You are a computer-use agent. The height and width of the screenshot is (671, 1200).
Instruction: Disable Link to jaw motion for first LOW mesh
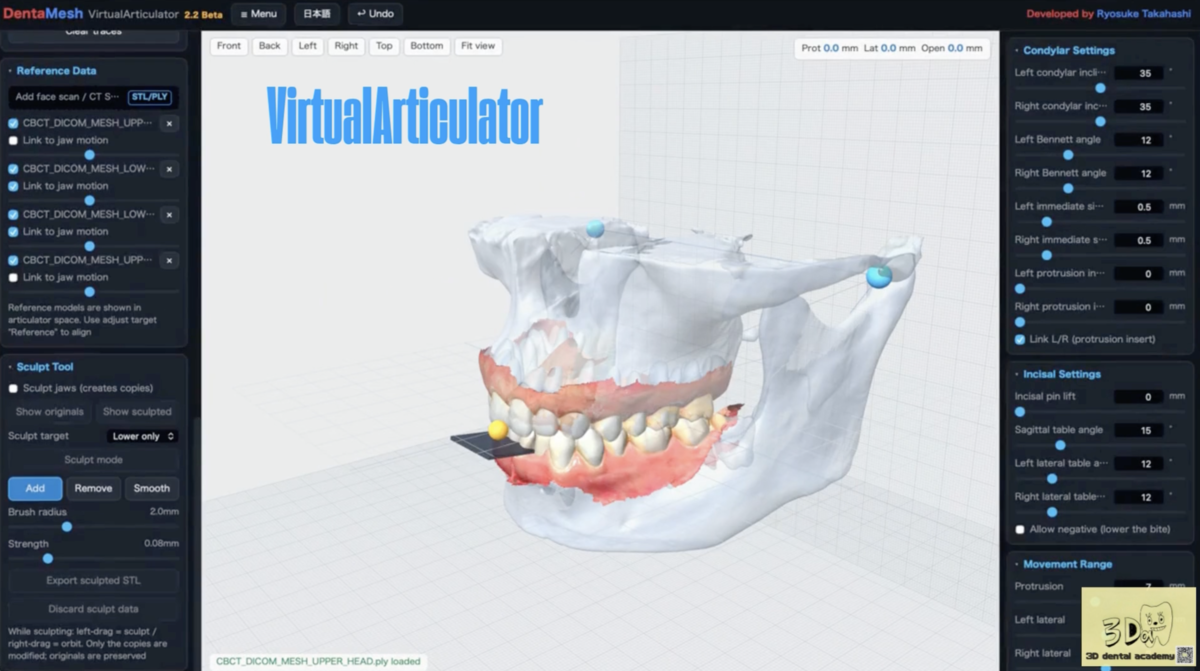coord(13,186)
